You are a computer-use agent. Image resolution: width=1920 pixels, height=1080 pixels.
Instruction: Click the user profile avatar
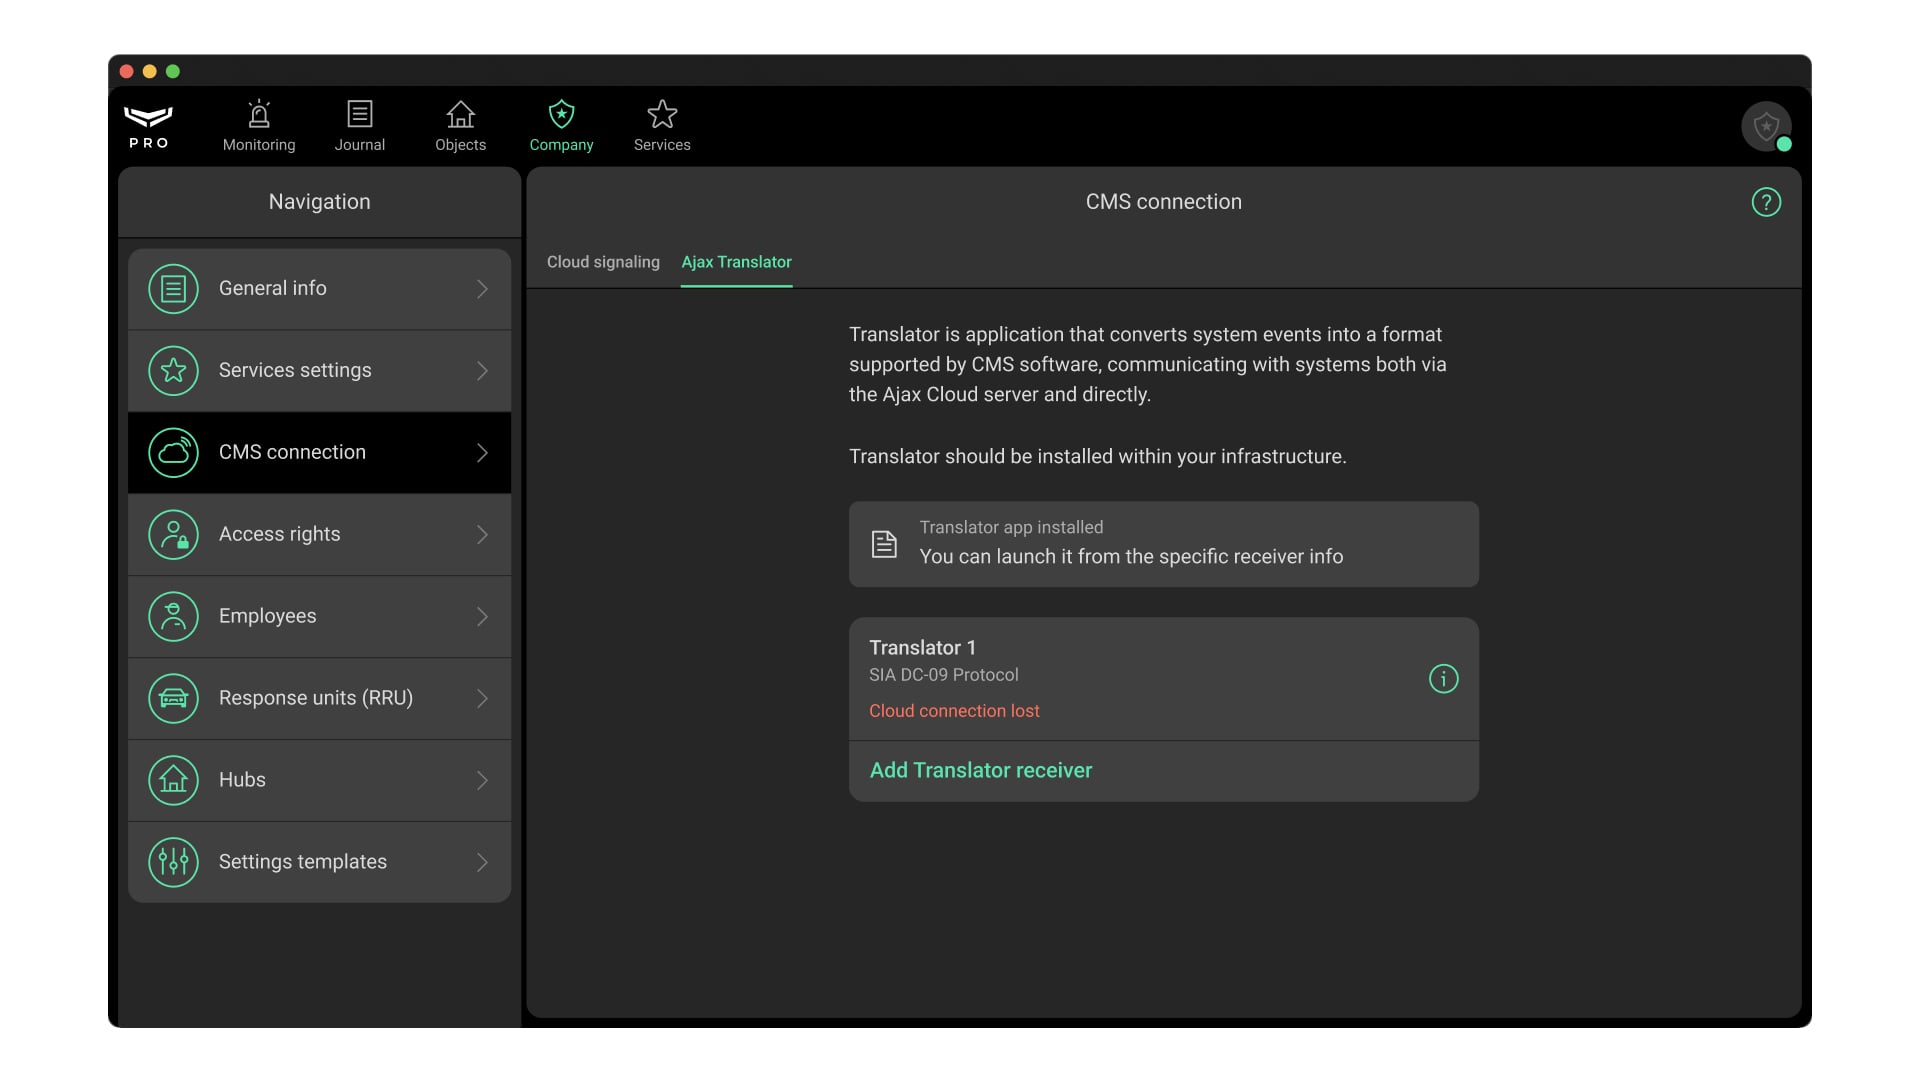1766,127
